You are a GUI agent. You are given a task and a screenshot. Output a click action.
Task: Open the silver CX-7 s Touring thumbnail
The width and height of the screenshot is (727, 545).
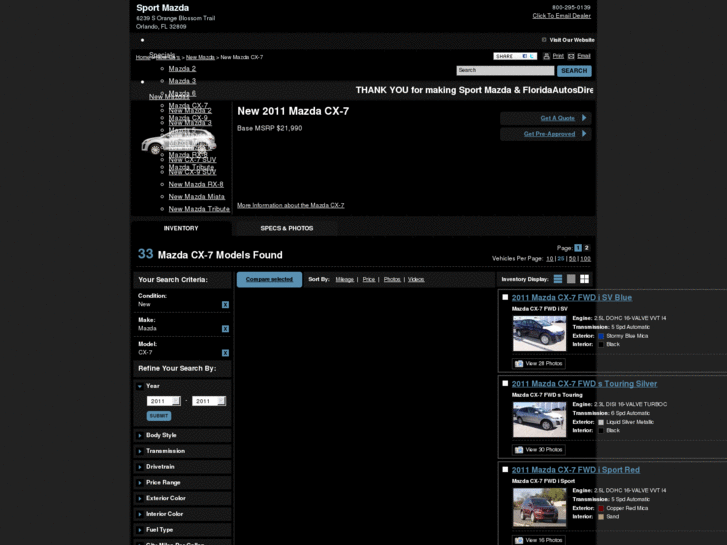click(x=539, y=420)
